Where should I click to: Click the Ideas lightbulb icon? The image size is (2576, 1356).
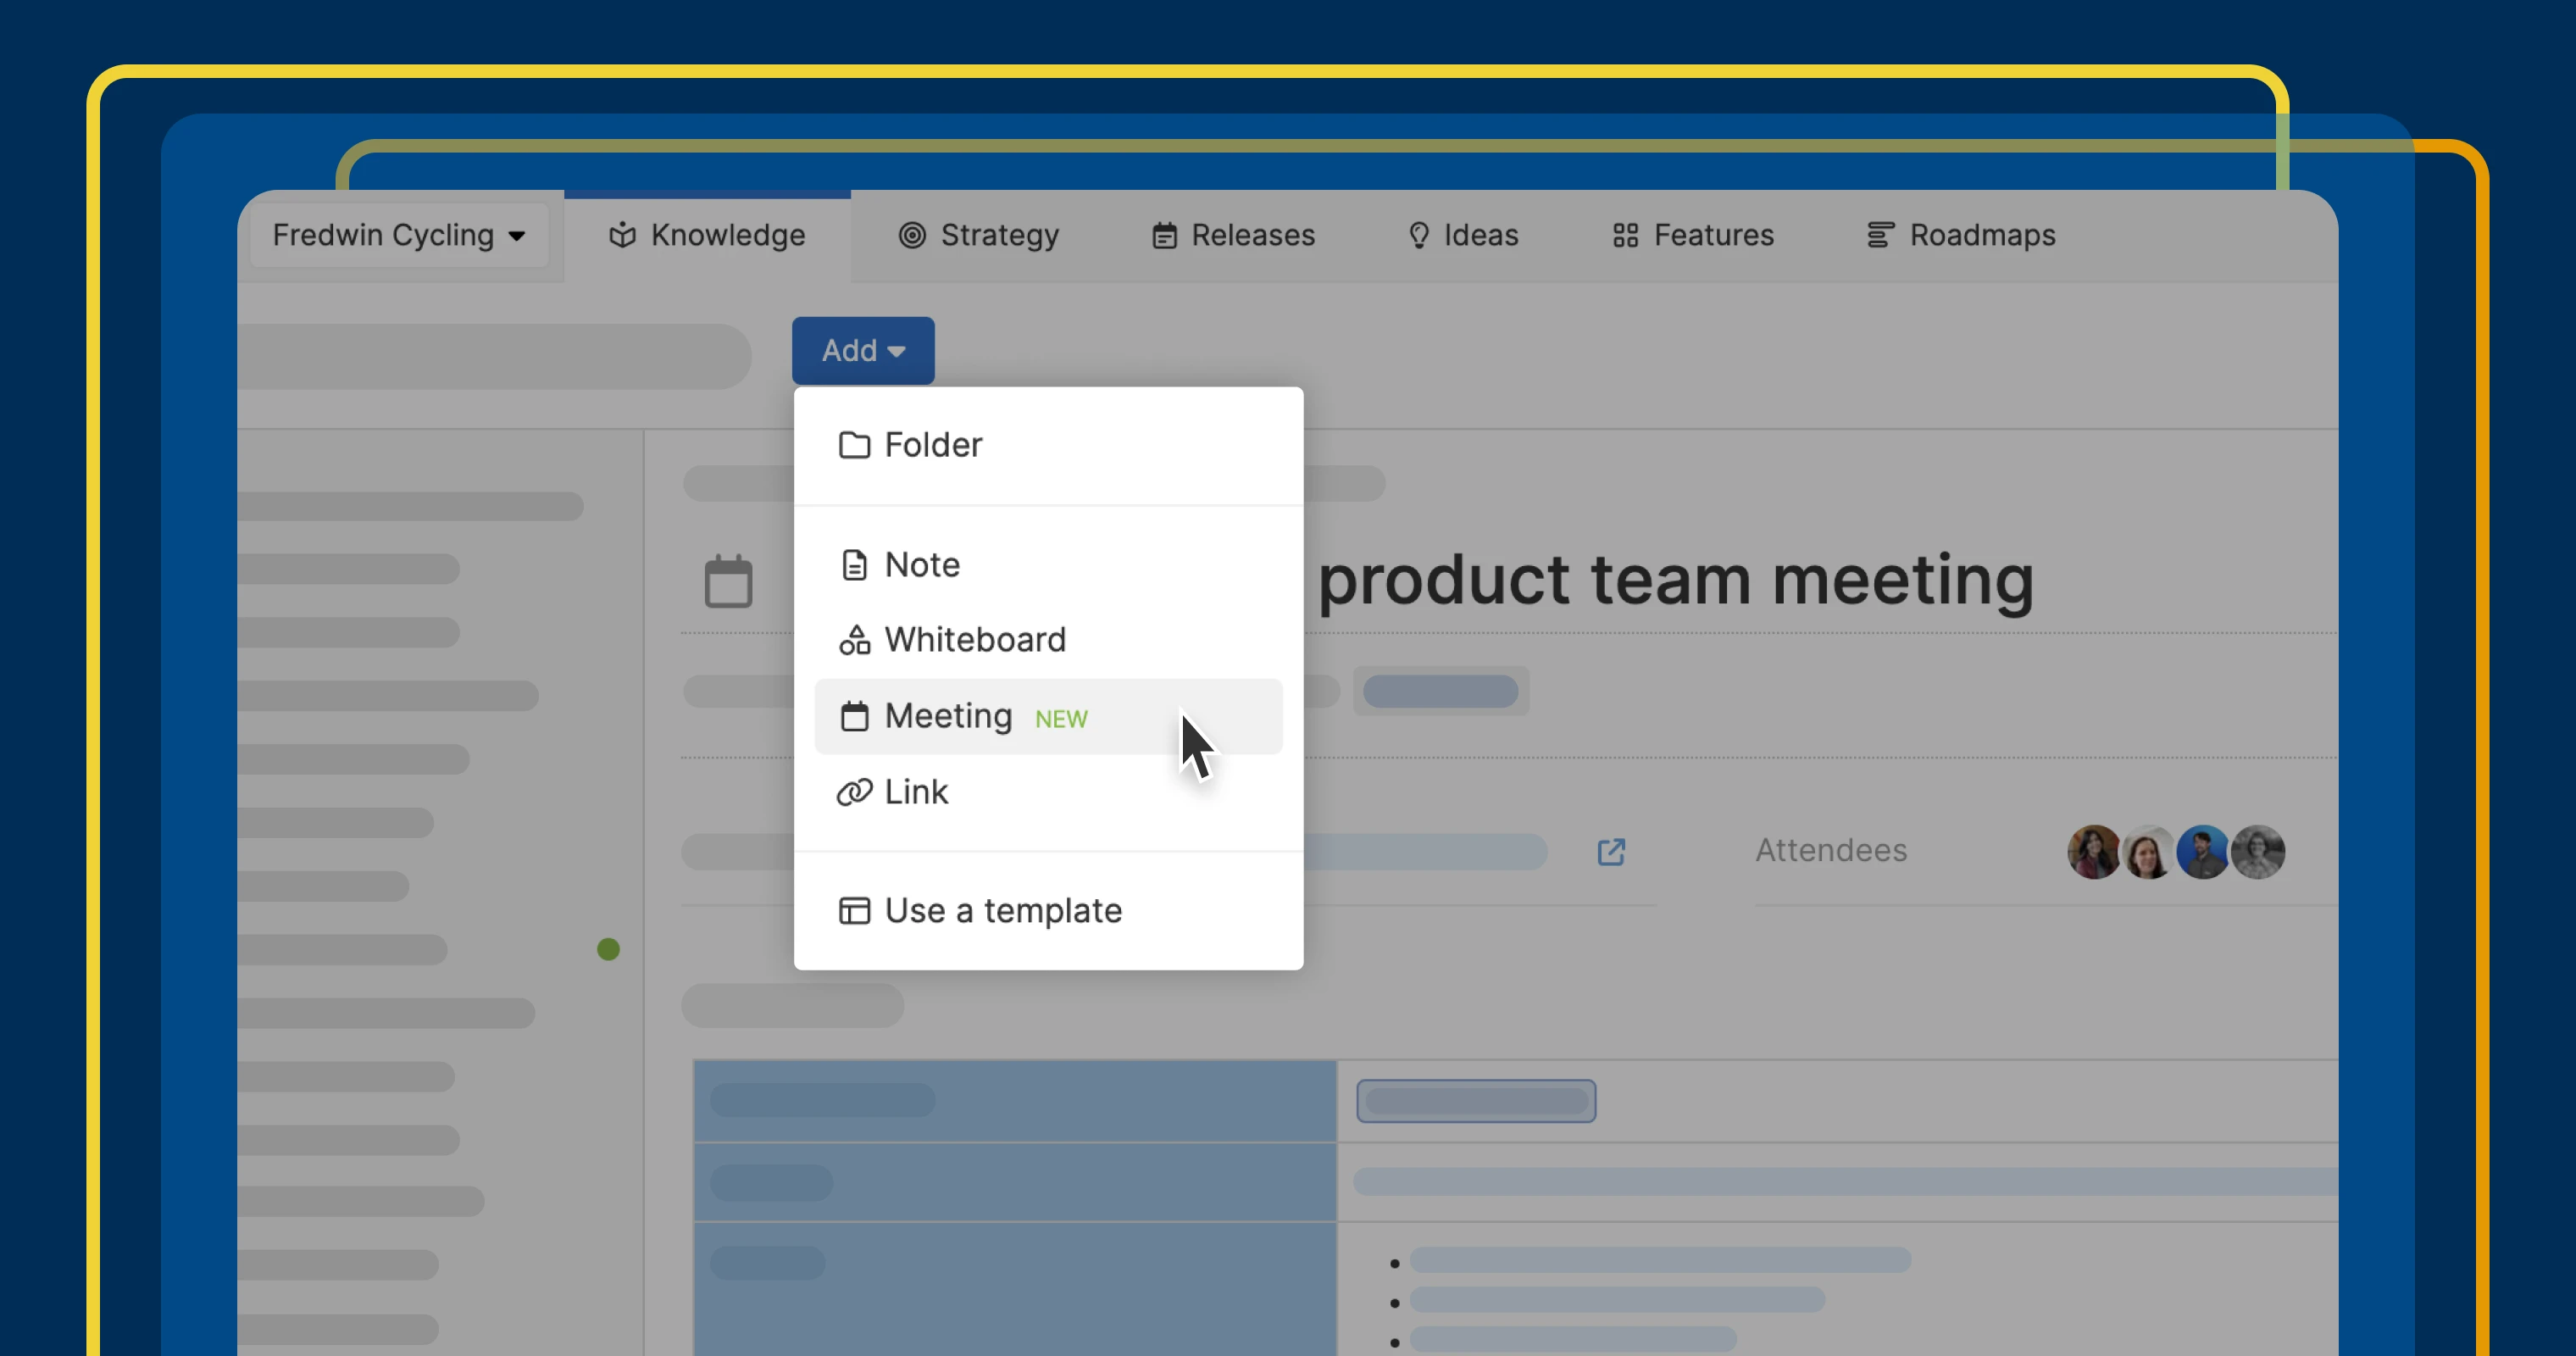[1418, 236]
